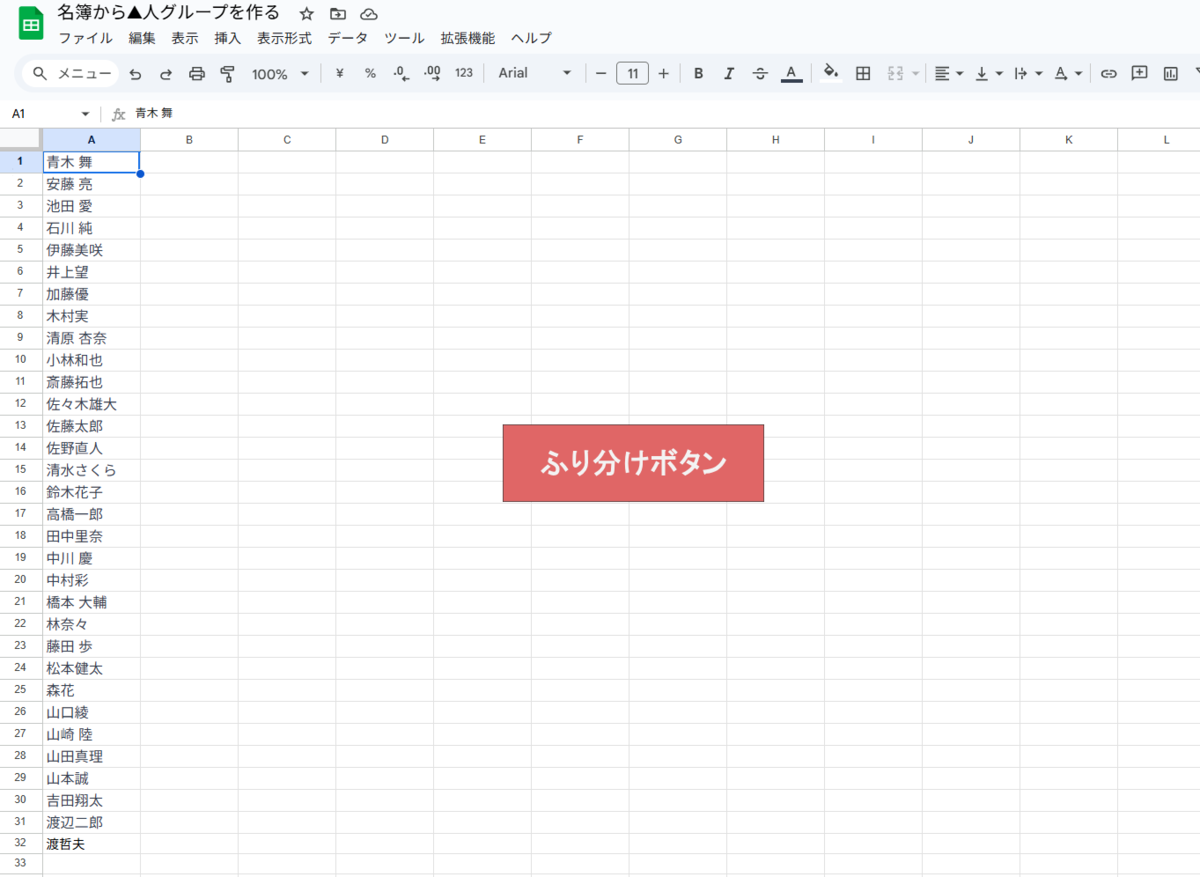Open the ファイル menu
The image size is (1200, 877).
click(x=85, y=38)
